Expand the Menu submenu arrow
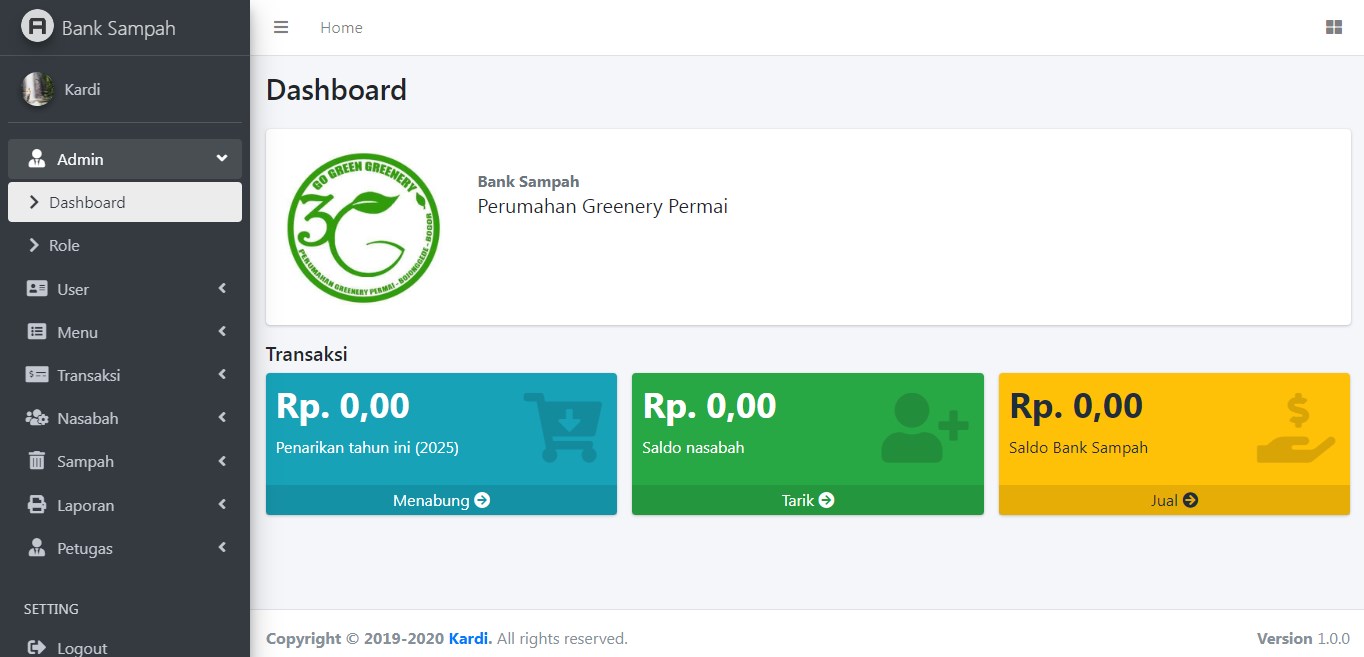 tap(222, 332)
